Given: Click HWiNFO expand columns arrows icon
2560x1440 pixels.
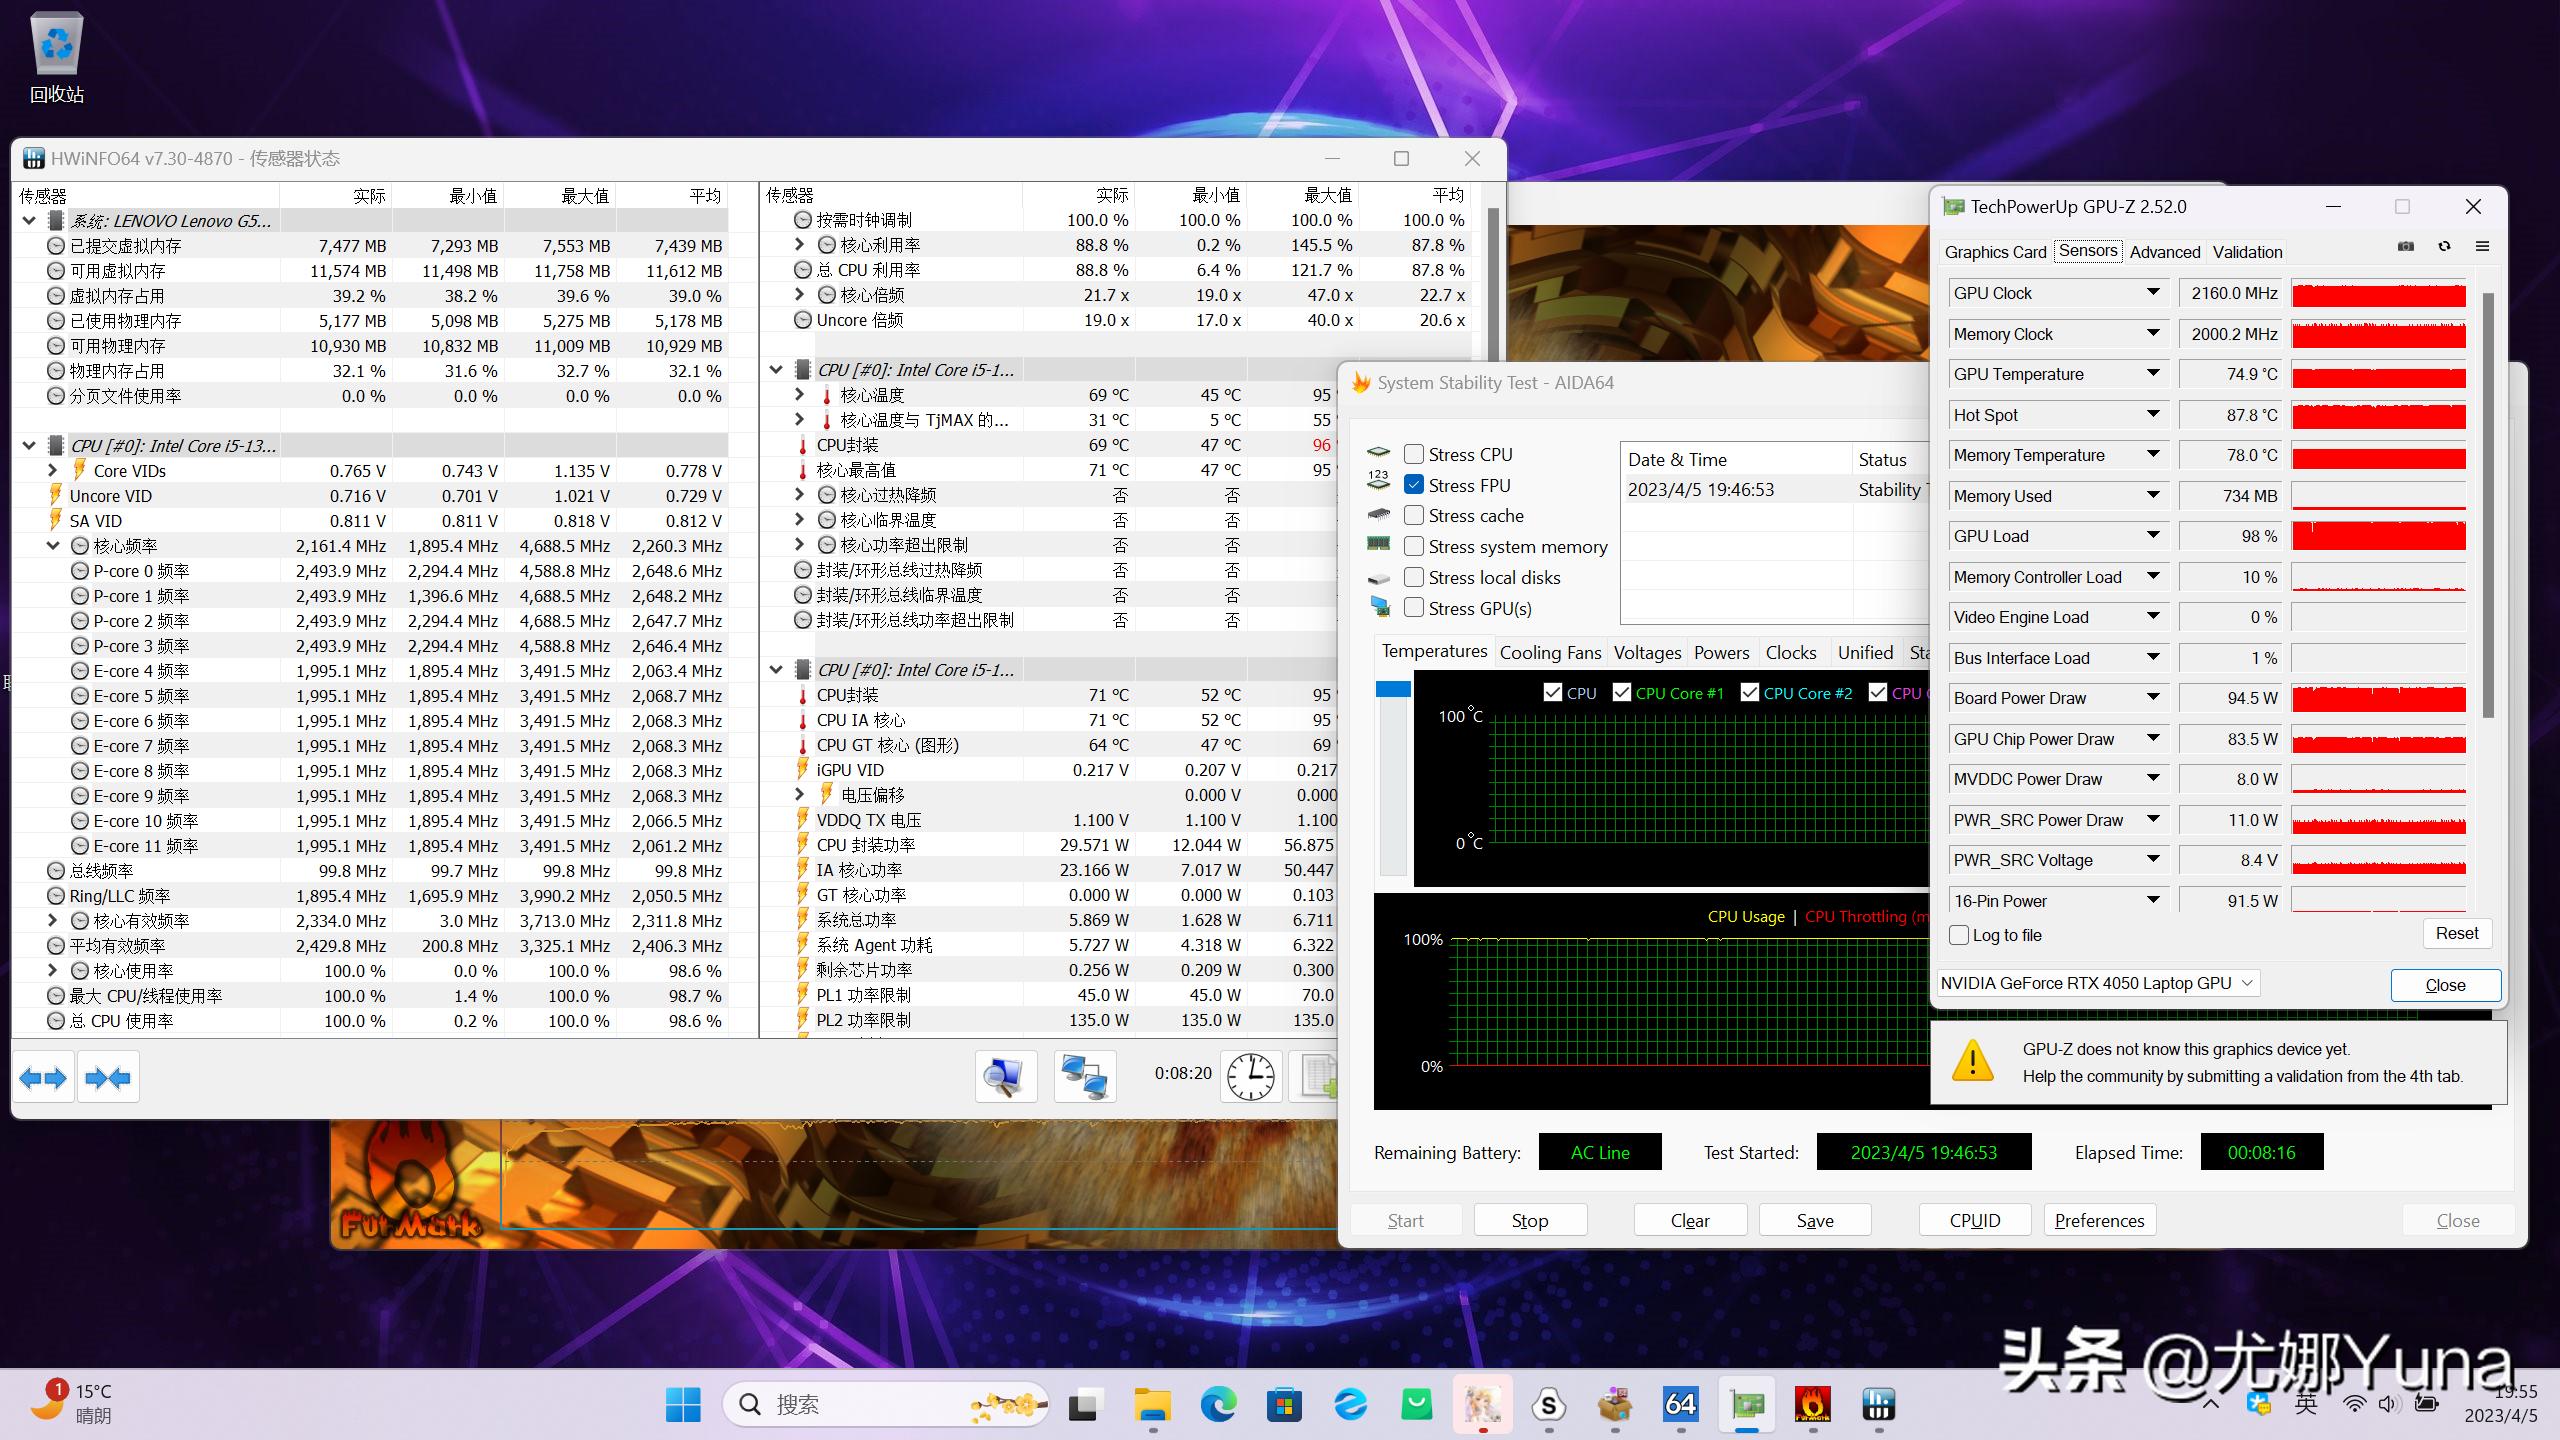Looking at the screenshot, I should 43,1078.
